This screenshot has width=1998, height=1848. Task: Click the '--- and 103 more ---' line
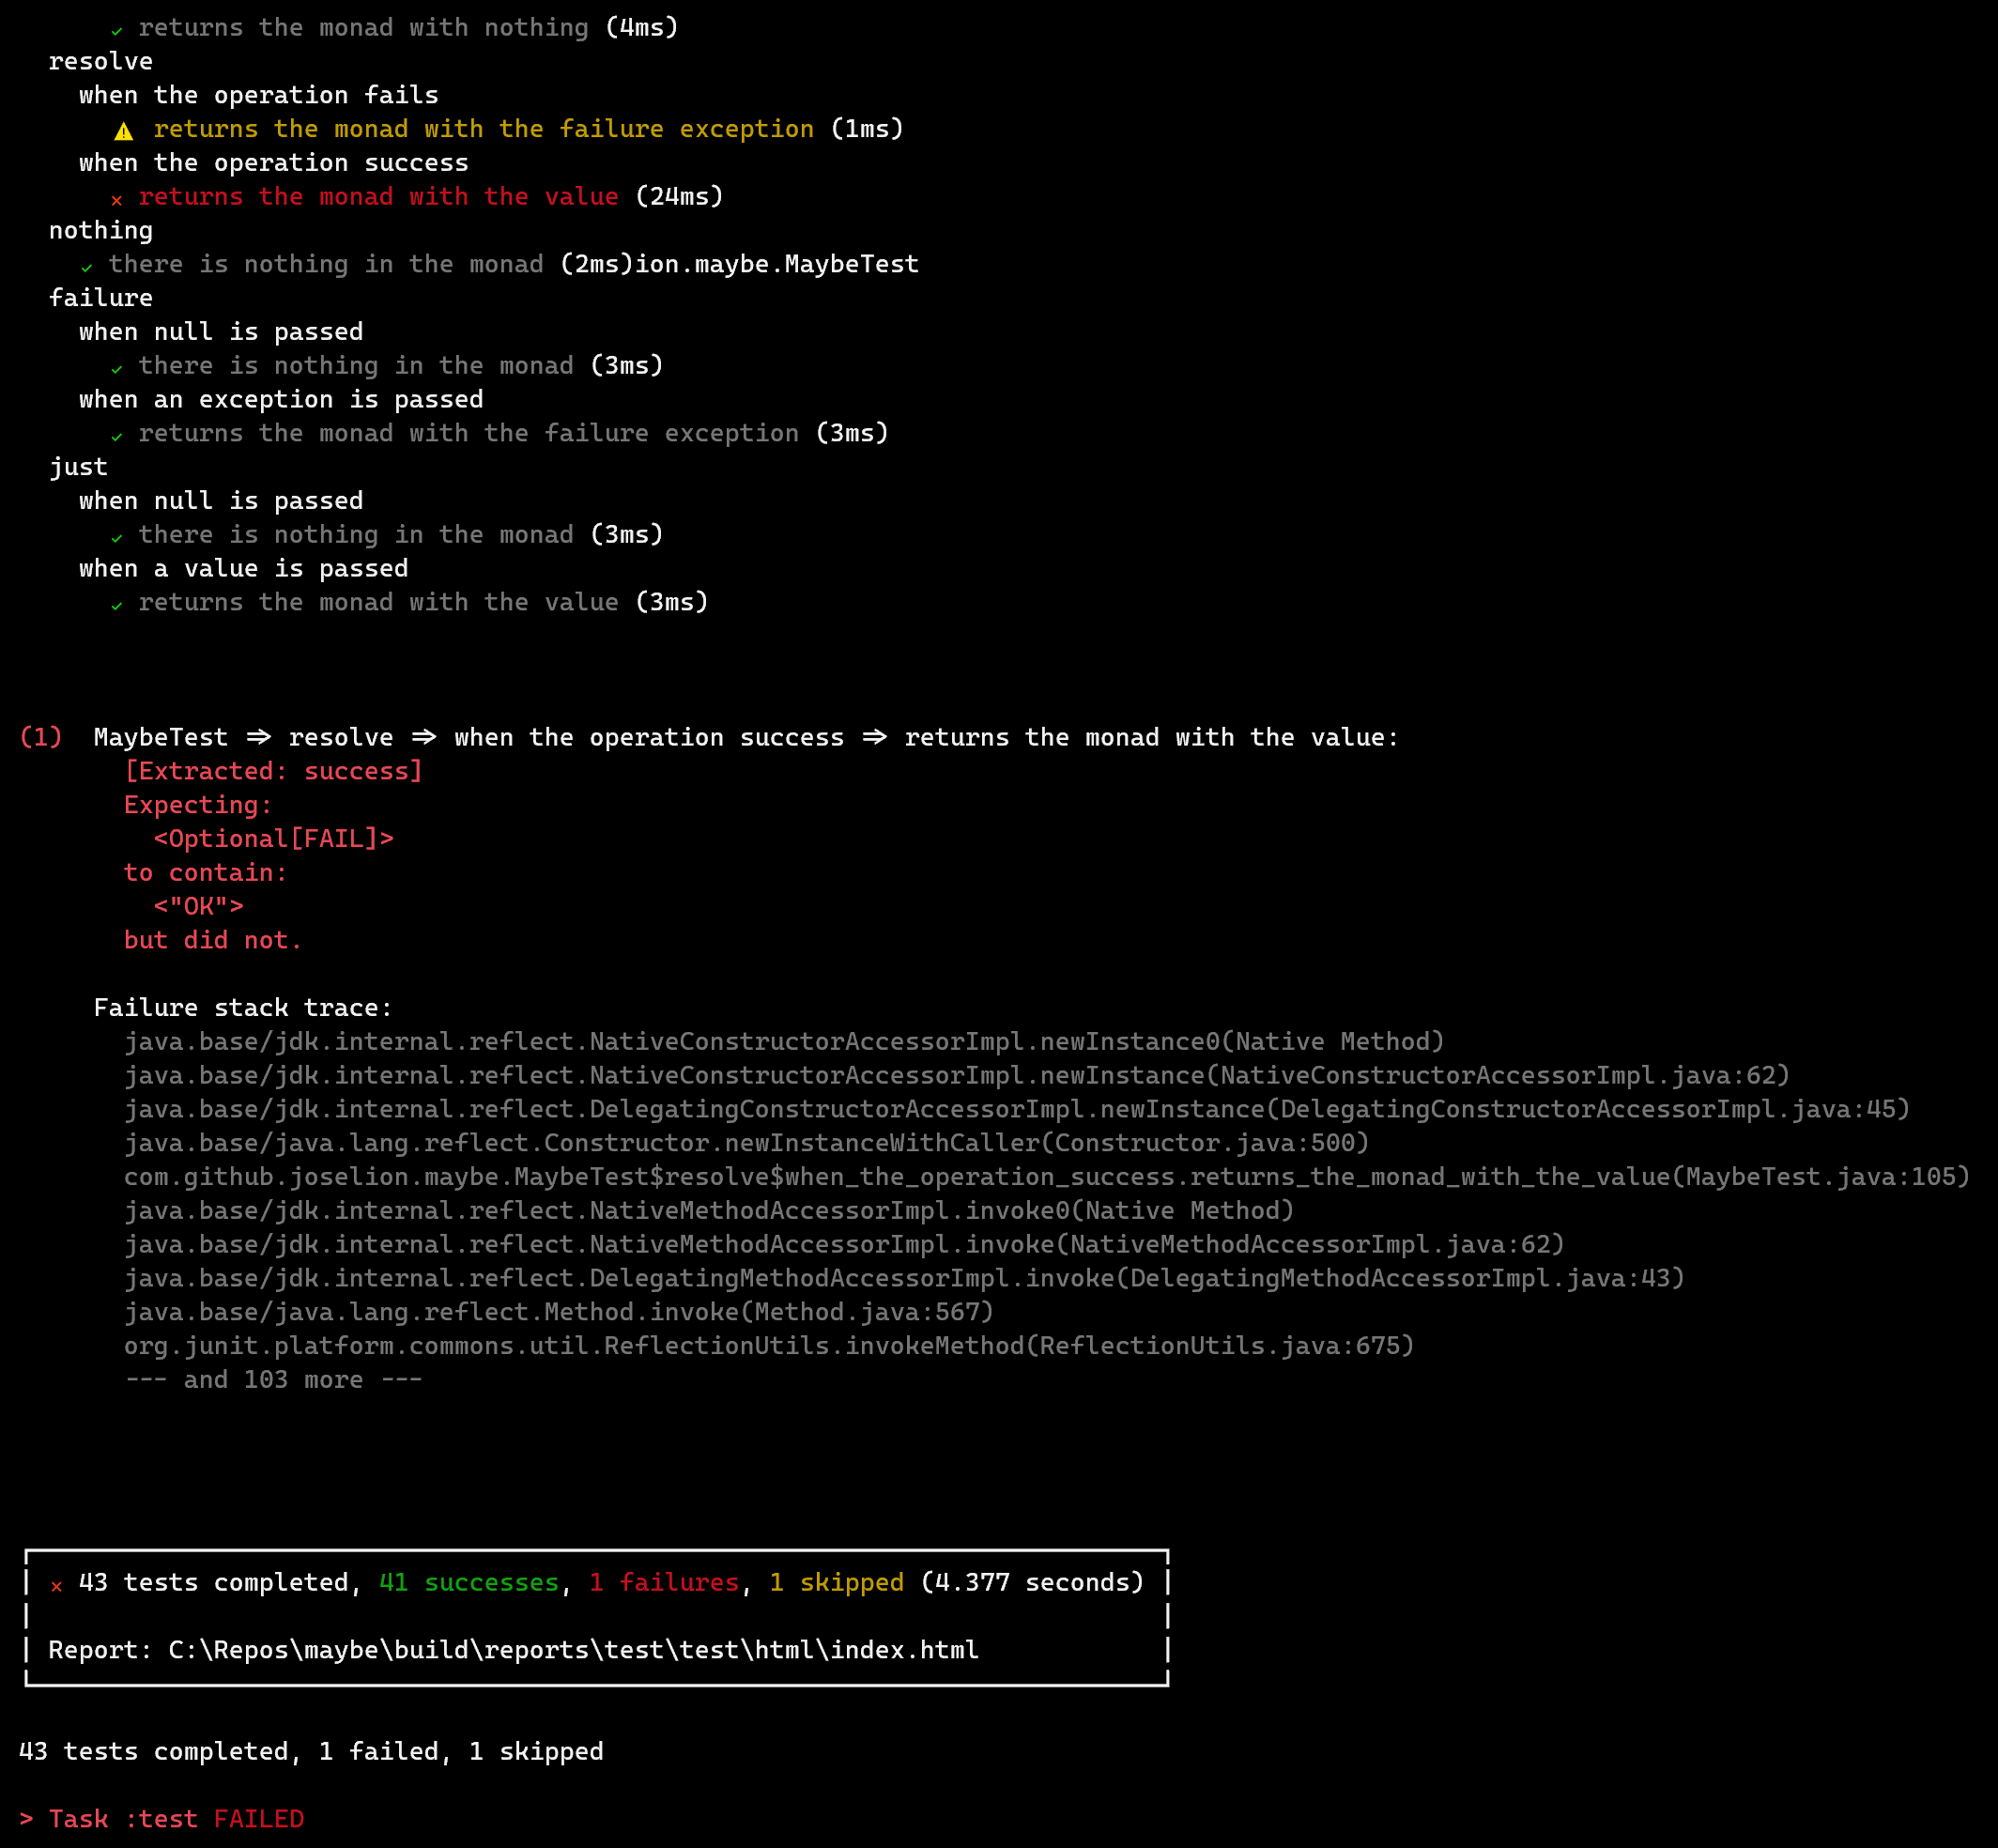[x=273, y=1379]
